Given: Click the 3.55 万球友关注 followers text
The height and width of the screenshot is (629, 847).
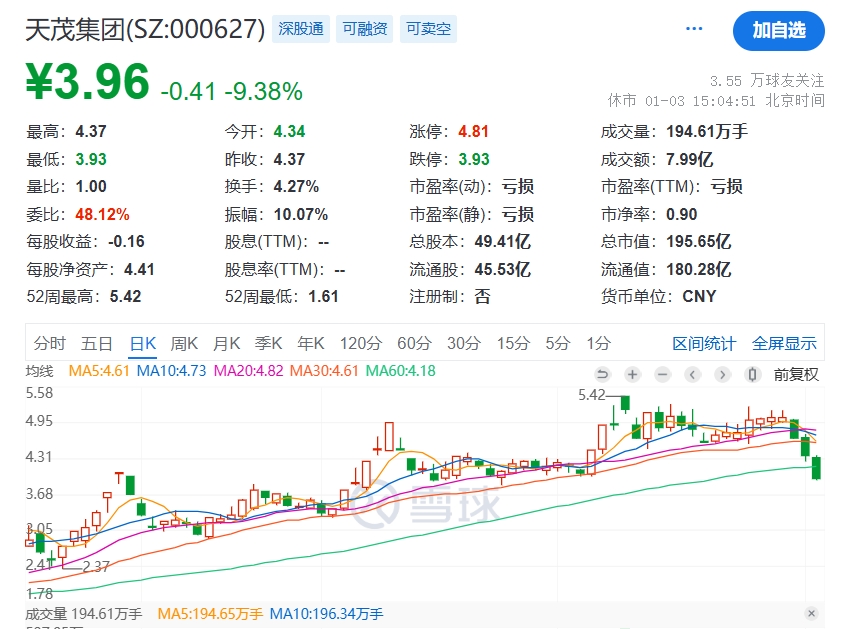Looking at the screenshot, I should [767, 81].
